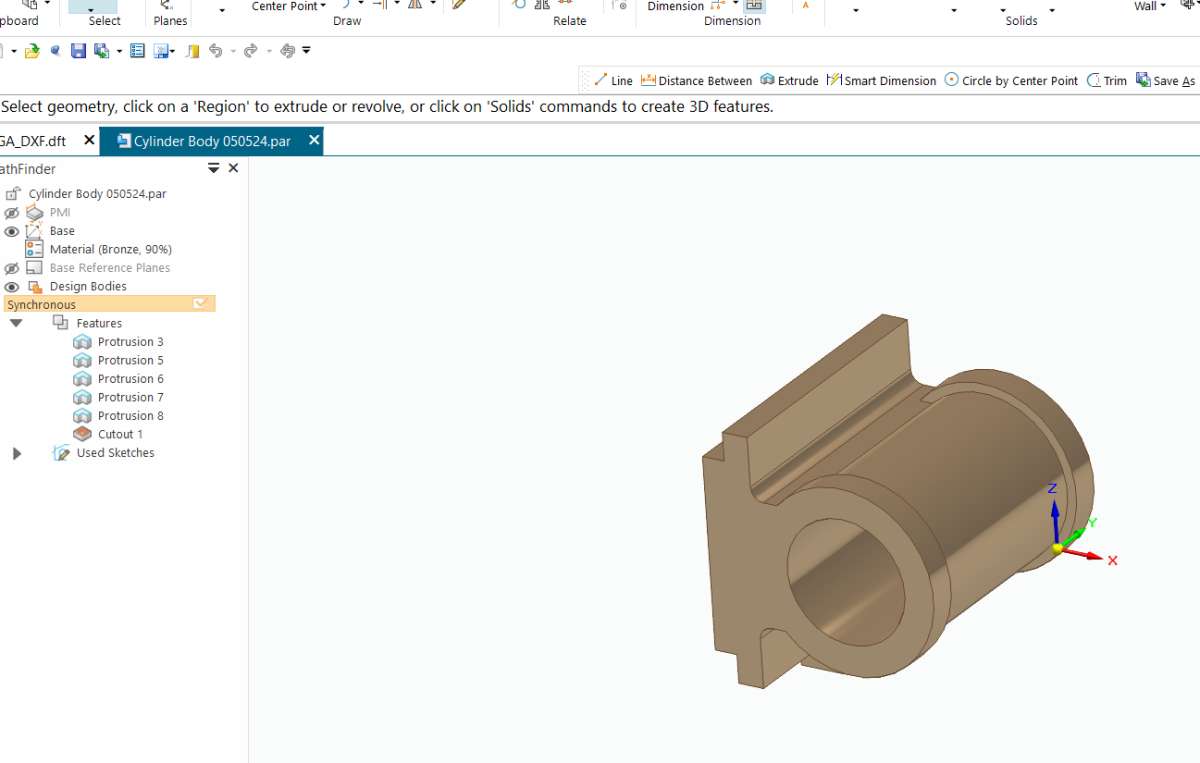1200x763 pixels.
Task: Expand the Used Sketches node
Action: (16, 452)
